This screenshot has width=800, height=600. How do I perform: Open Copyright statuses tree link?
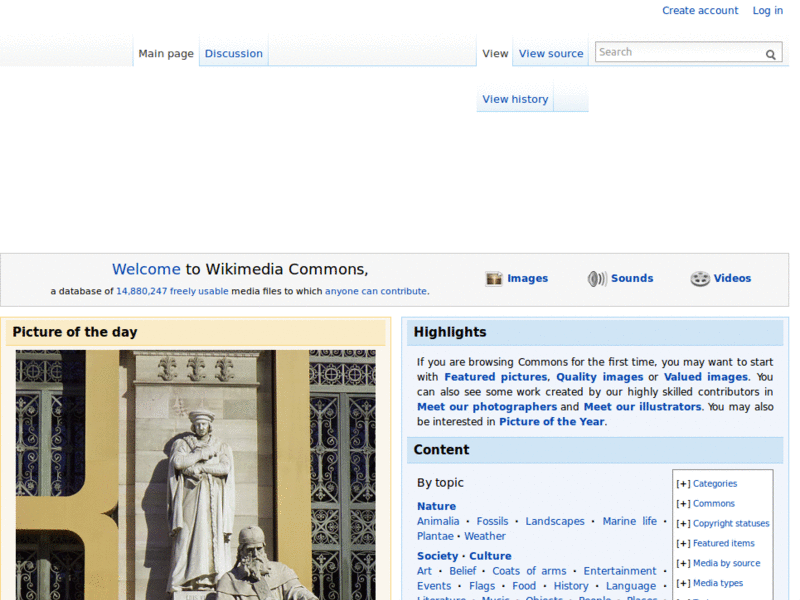point(731,523)
